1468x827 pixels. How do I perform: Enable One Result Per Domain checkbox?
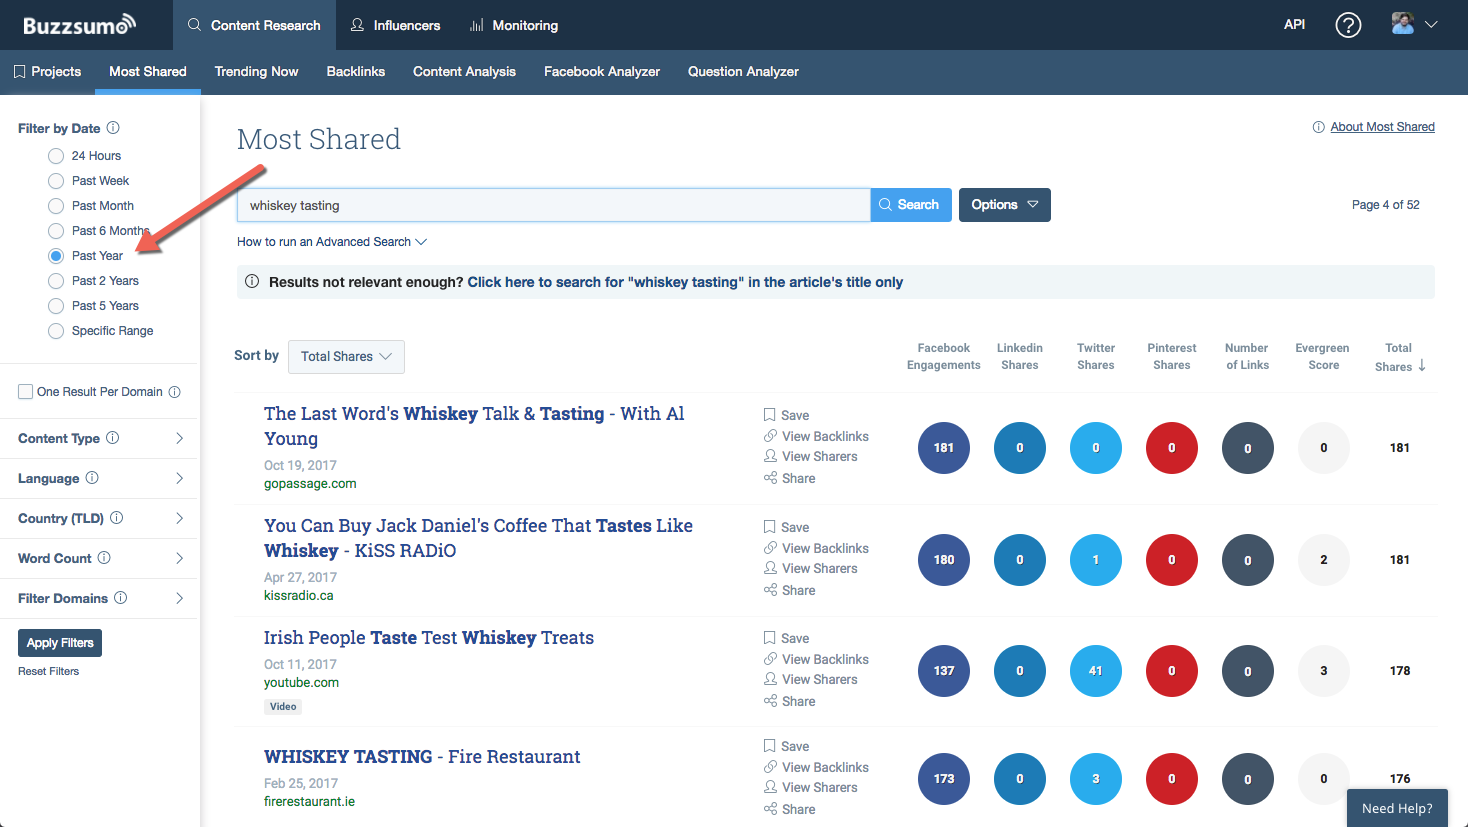(25, 392)
